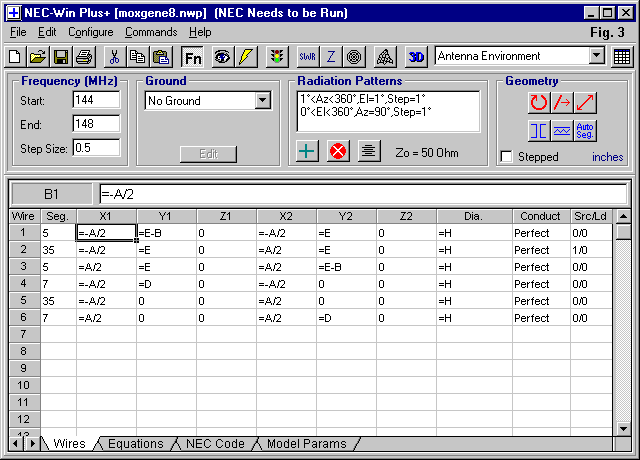The width and height of the screenshot is (640, 460).
Task: Add a radiation pattern with plus button
Action: coord(308,151)
